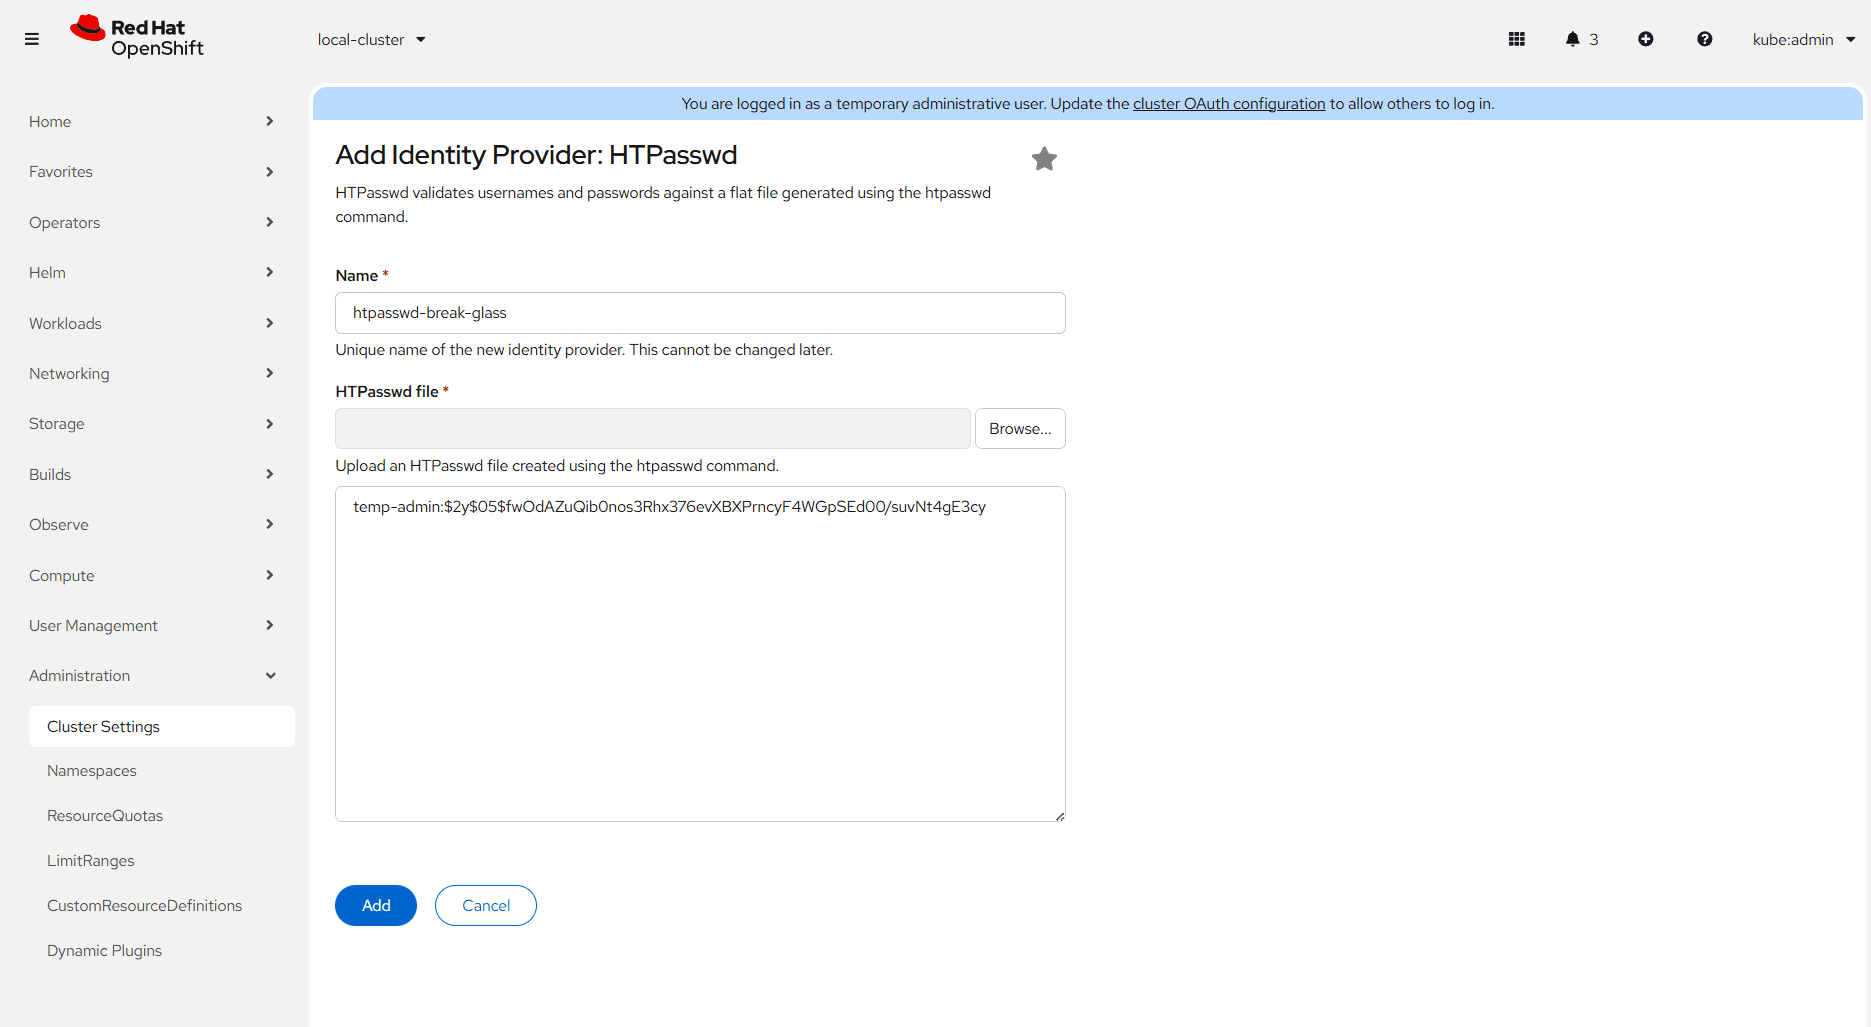Image resolution: width=1871 pixels, height=1027 pixels.
Task: Click into the Name input field
Action: 700,313
